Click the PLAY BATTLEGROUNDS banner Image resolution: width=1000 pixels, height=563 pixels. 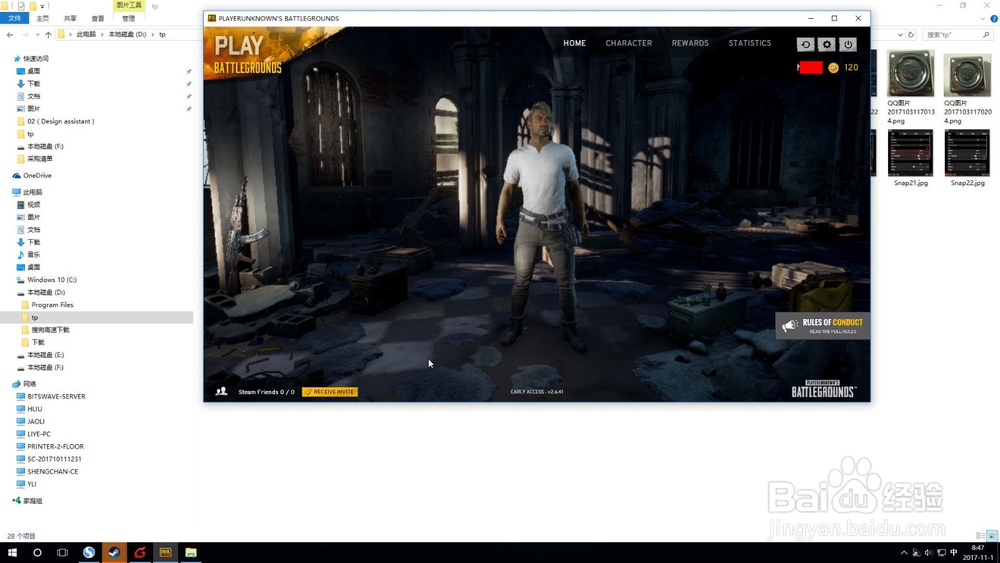[249, 54]
